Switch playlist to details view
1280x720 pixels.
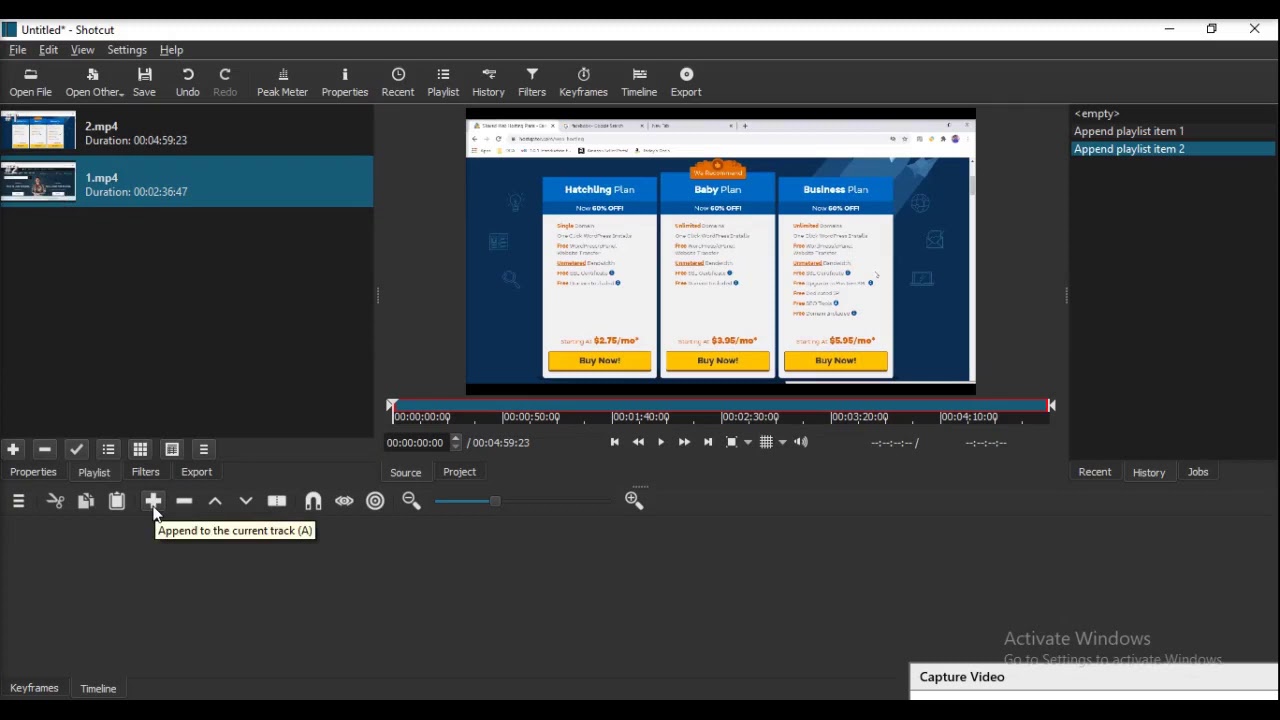[x=110, y=452]
